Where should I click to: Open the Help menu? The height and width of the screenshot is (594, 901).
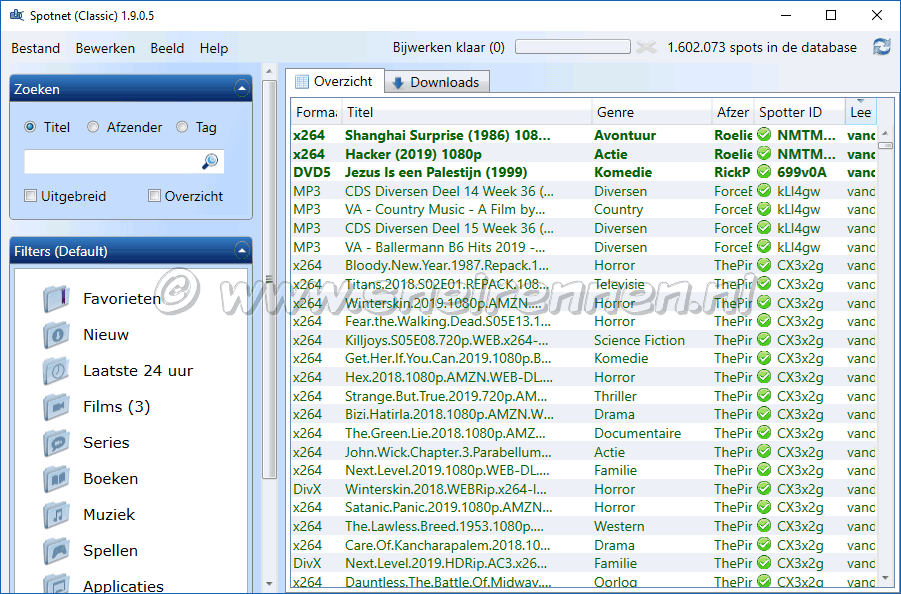(x=214, y=48)
